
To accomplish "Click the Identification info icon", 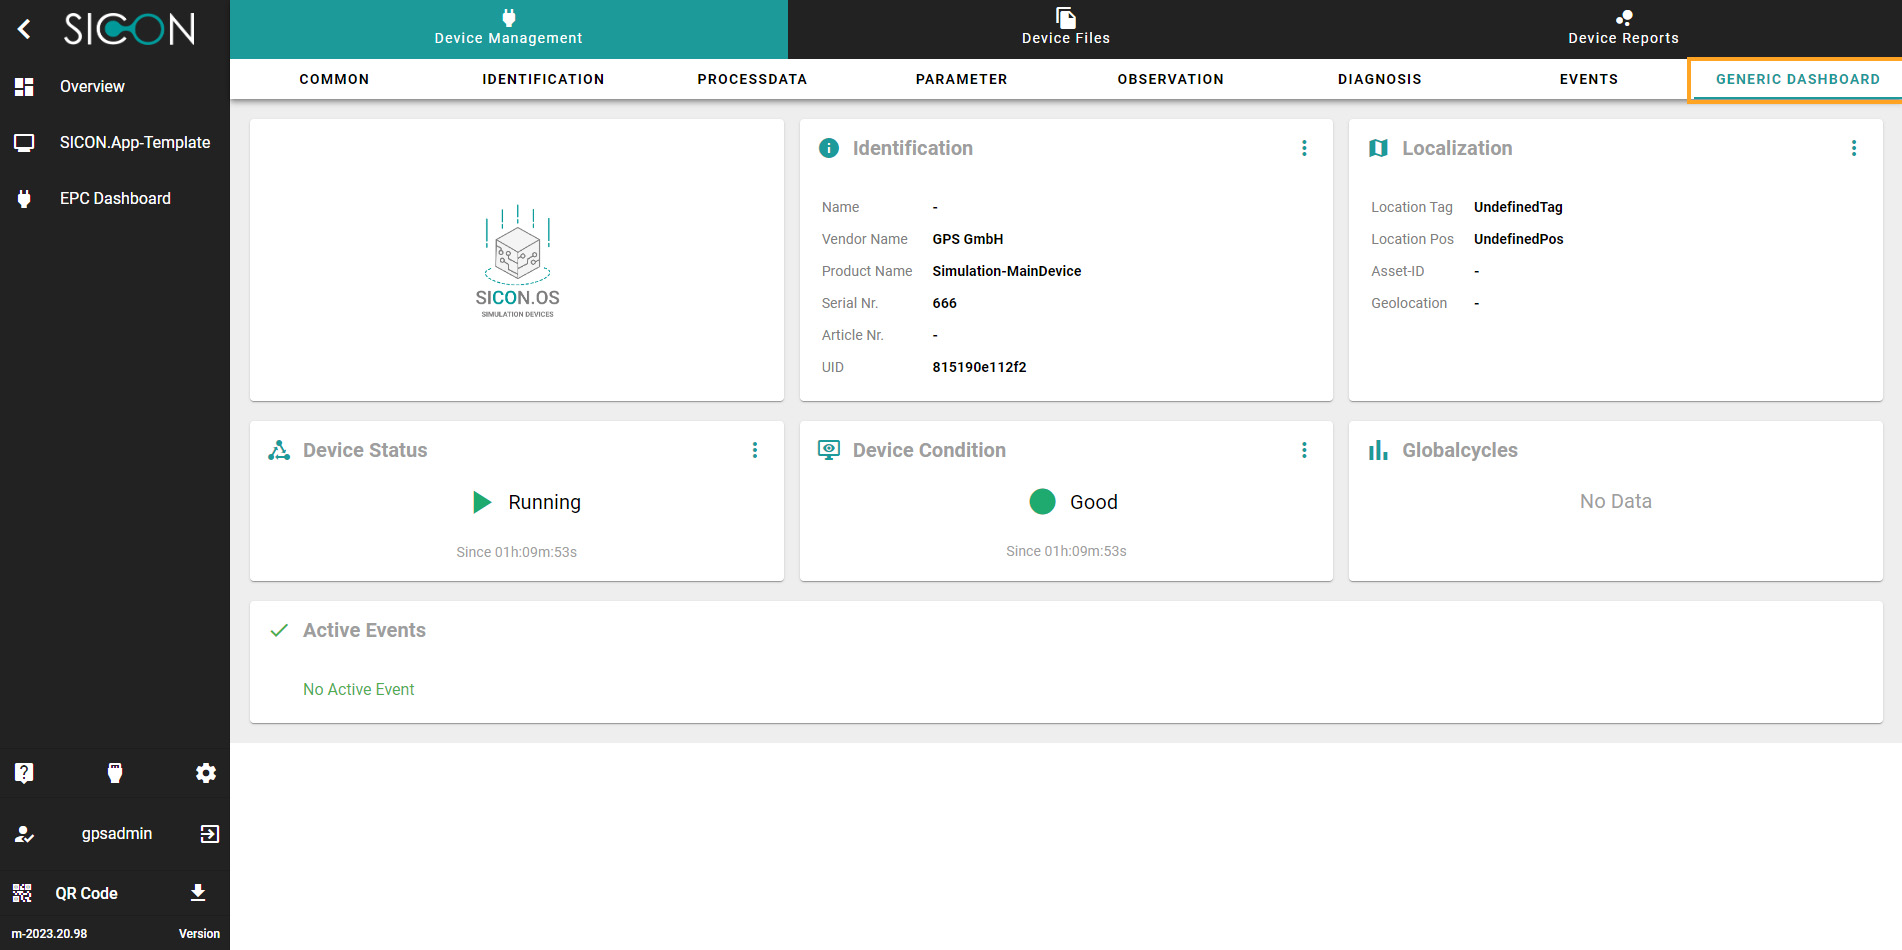I will coord(828,147).
